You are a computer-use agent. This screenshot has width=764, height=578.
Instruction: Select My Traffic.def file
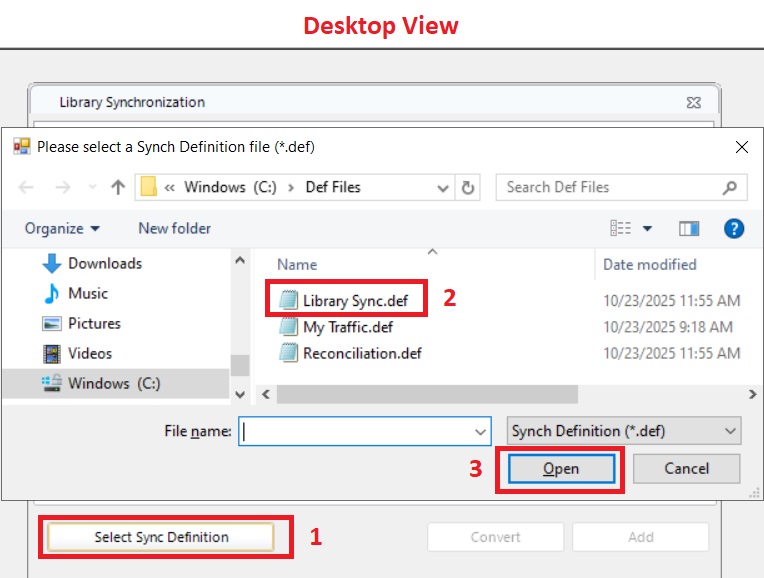pyautogui.click(x=348, y=327)
